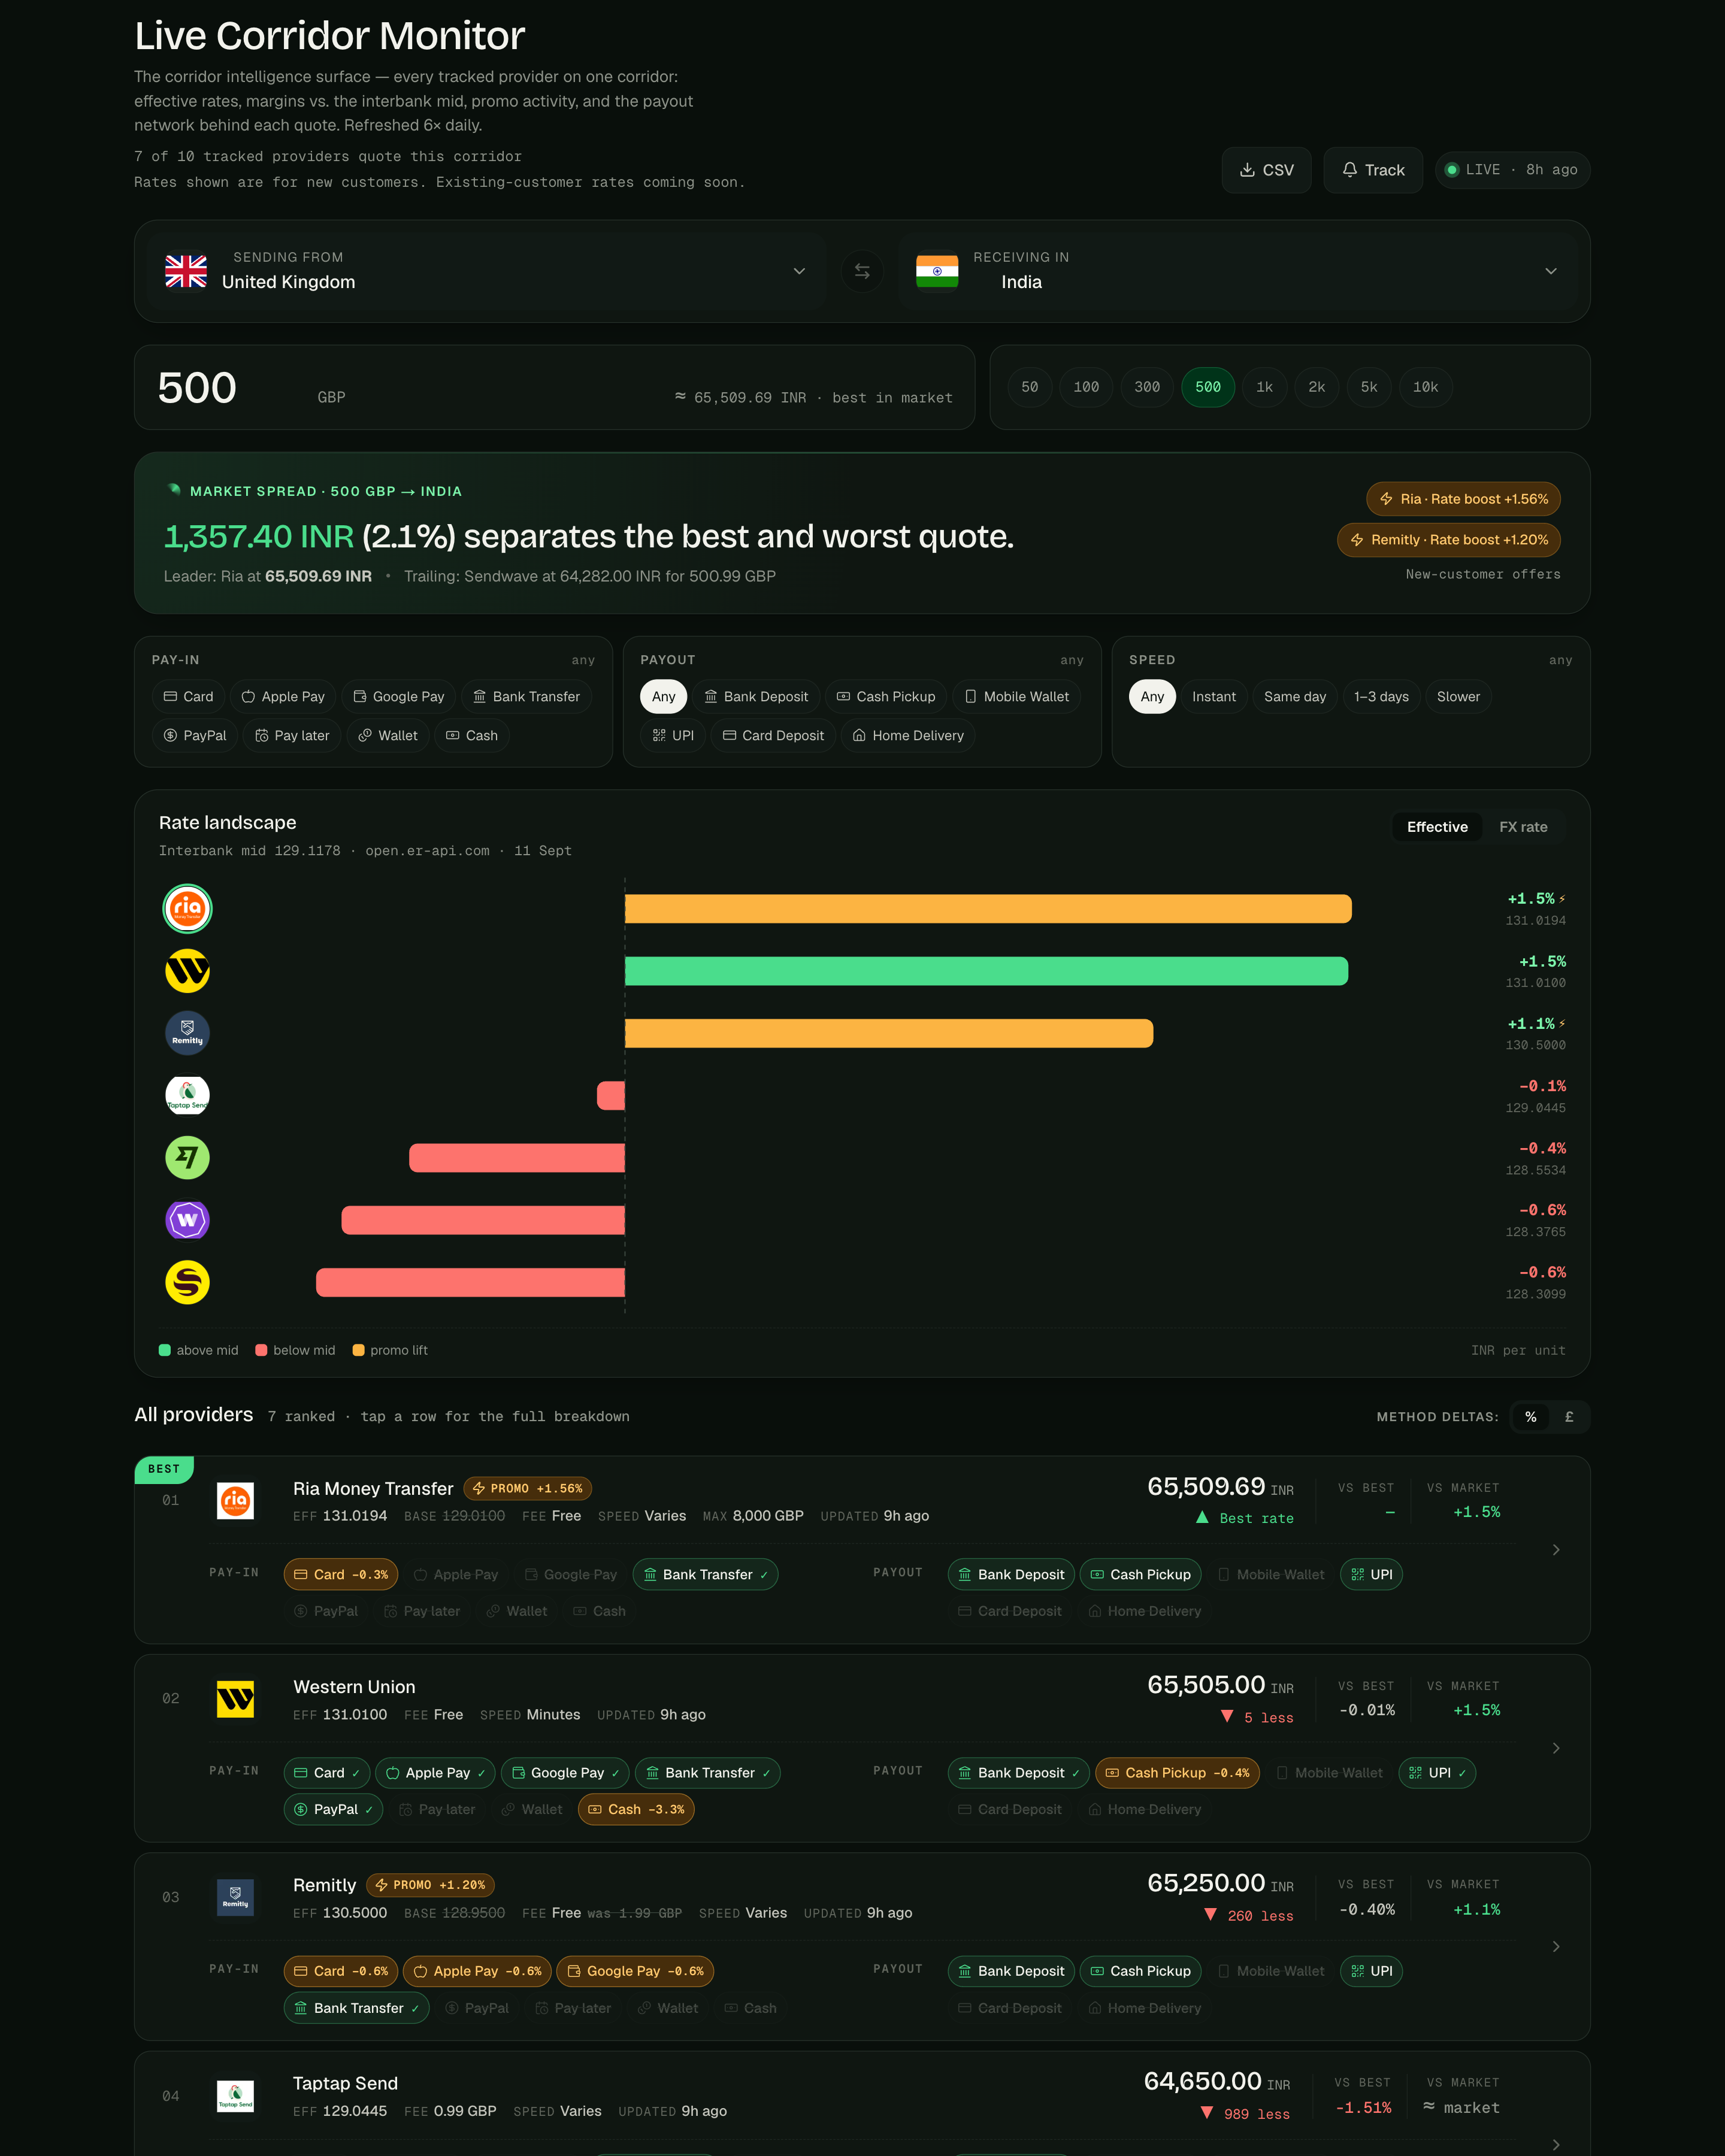Switch chart to FX rate view
This screenshot has height=2156, width=1725.
[x=1523, y=827]
